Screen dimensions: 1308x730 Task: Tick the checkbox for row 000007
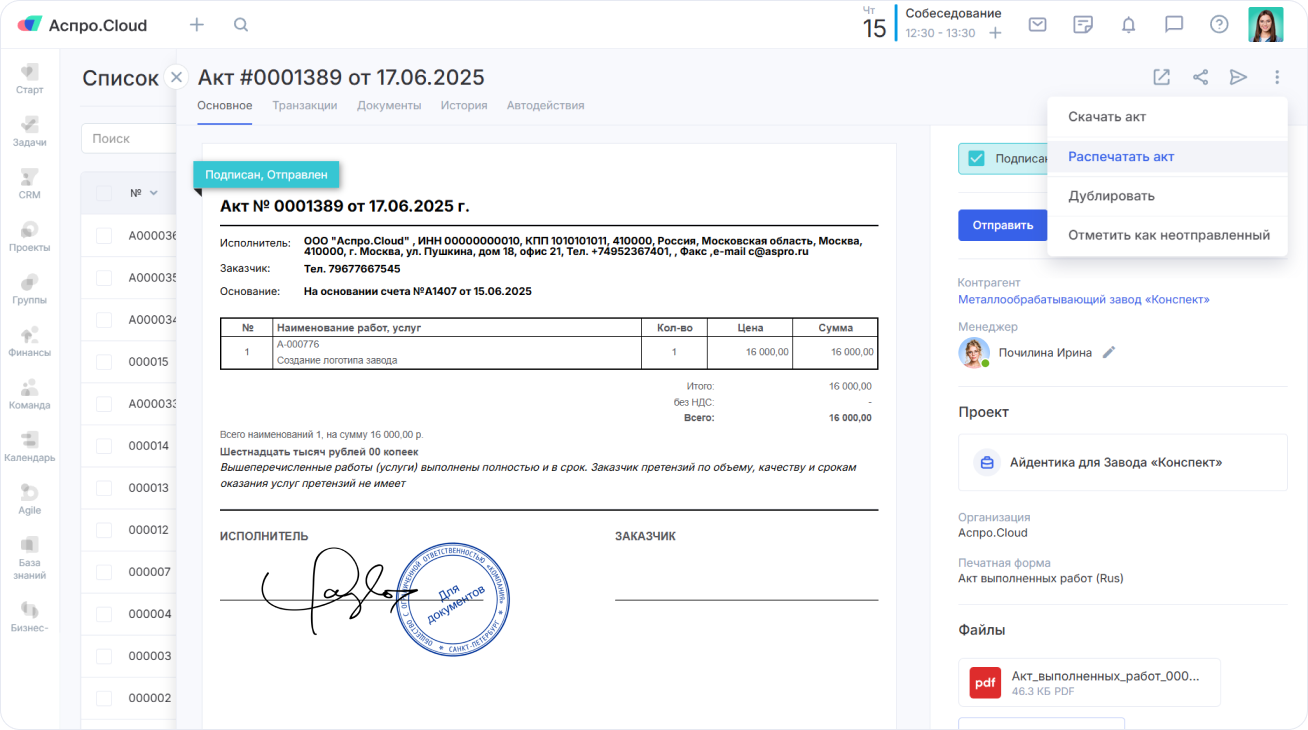[104, 572]
